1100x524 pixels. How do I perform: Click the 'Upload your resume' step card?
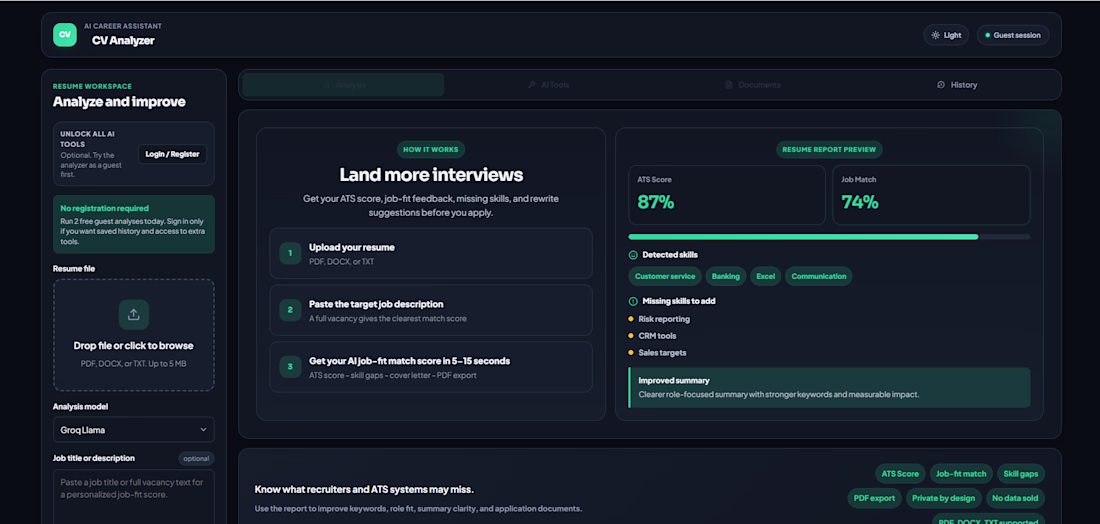coord(431,253)
